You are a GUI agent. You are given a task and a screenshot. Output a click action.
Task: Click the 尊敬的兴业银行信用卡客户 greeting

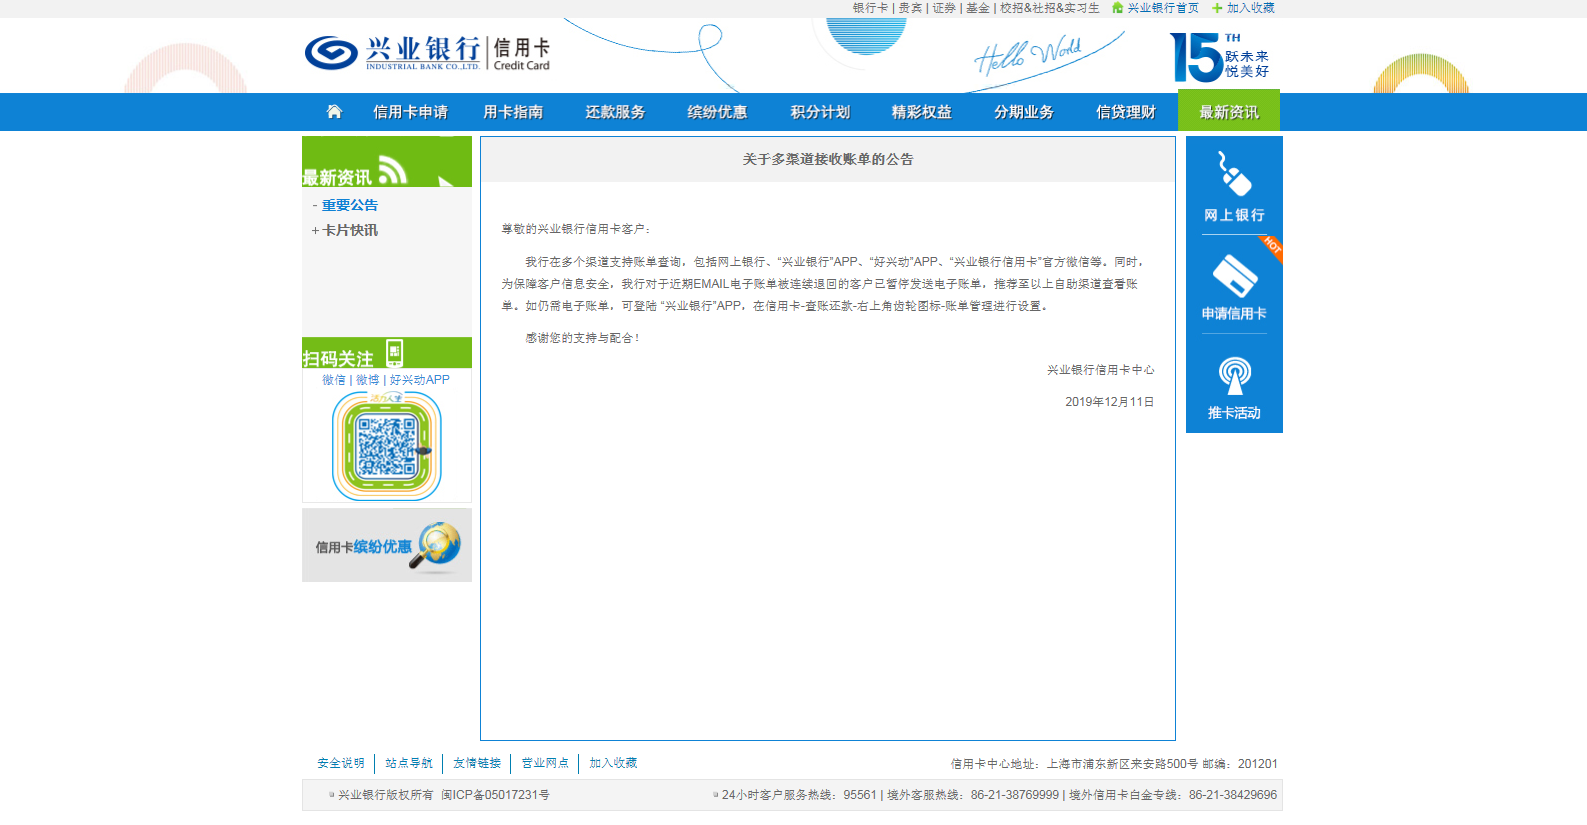(576, 229)
